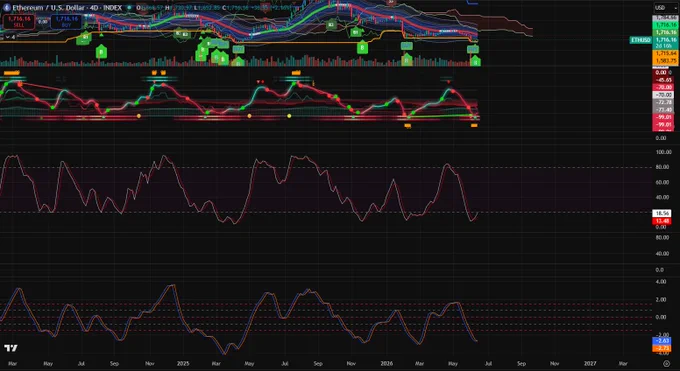This screenshot has width=680, height=371.
Task: Open chart time zone settings icon
Action: [x=667, y=363]
